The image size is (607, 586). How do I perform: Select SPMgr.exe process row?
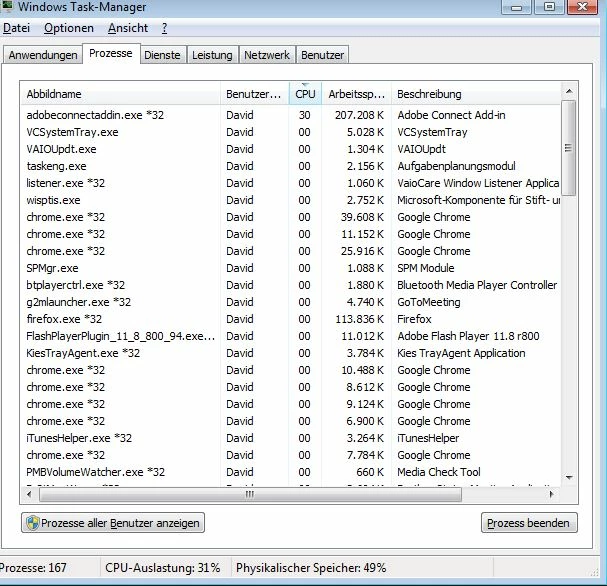[290, 268]
